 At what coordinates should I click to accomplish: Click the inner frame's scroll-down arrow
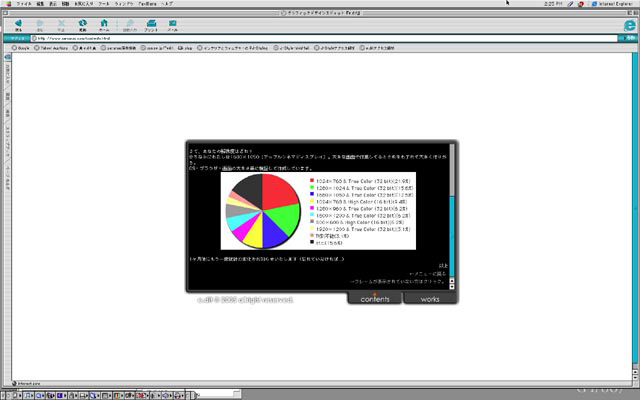[x=452, y=287]
